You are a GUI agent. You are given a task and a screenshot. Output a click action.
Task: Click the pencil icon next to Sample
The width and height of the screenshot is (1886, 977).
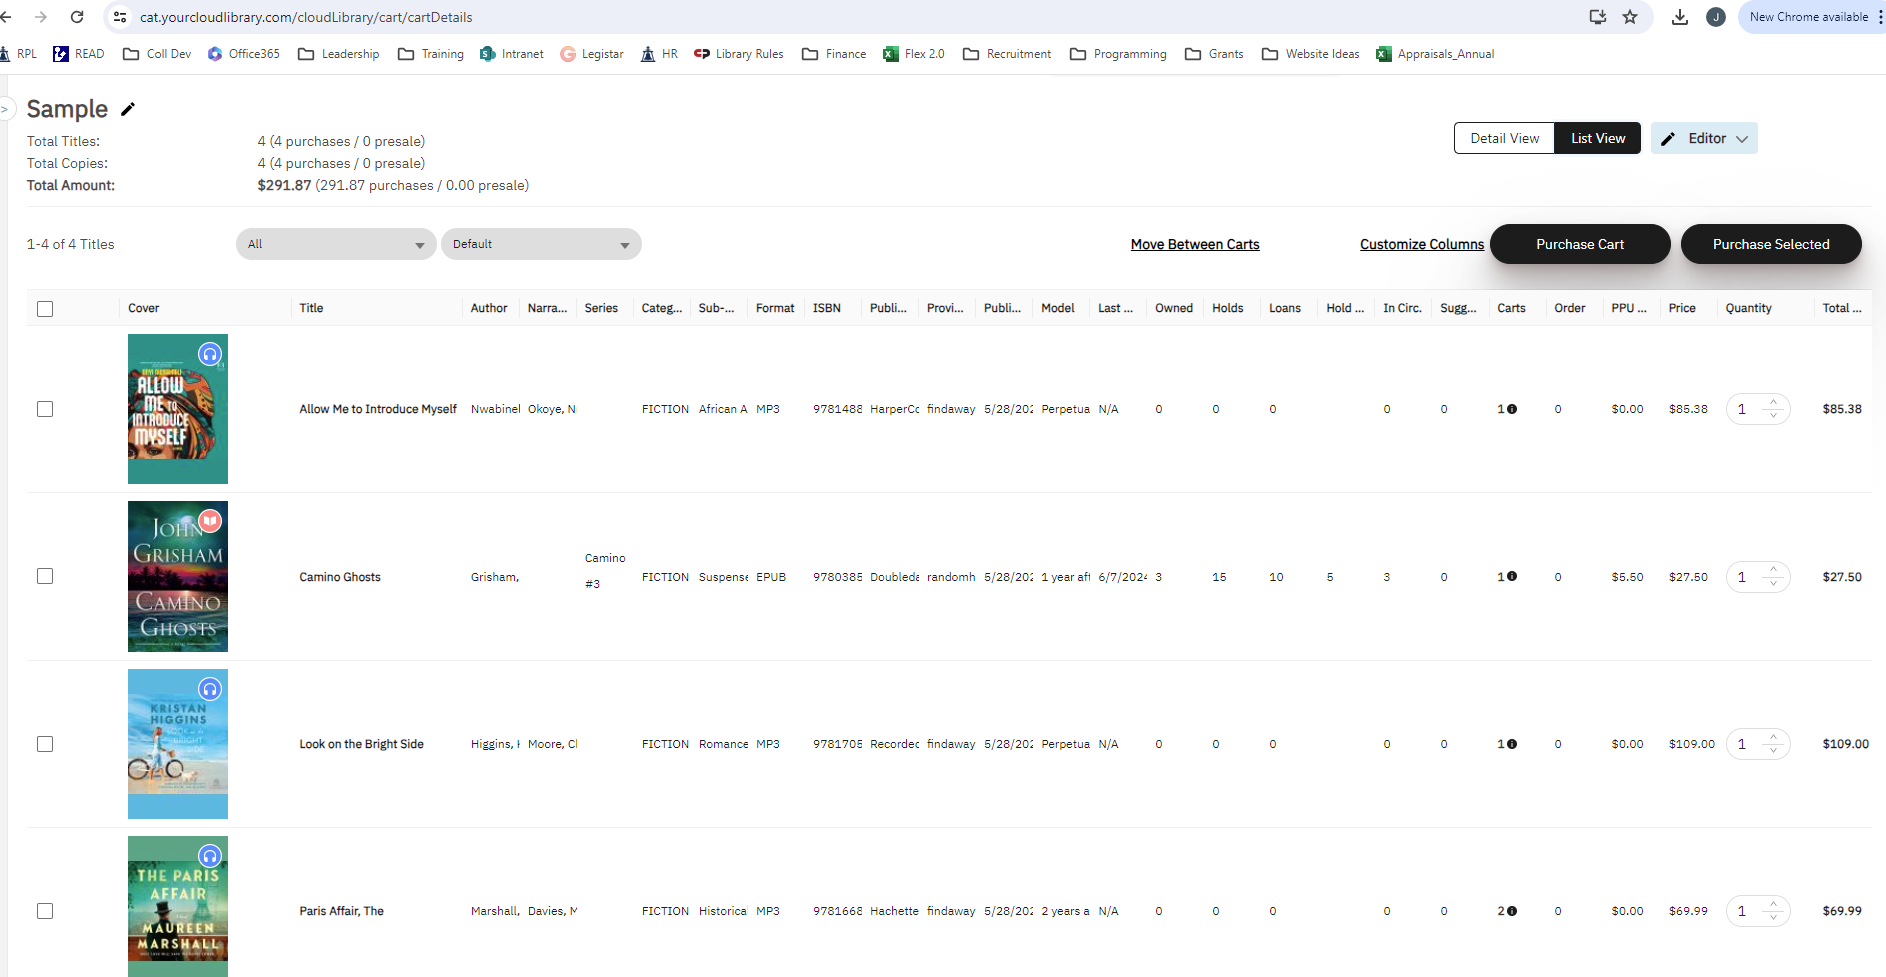[x=128, y=109]
